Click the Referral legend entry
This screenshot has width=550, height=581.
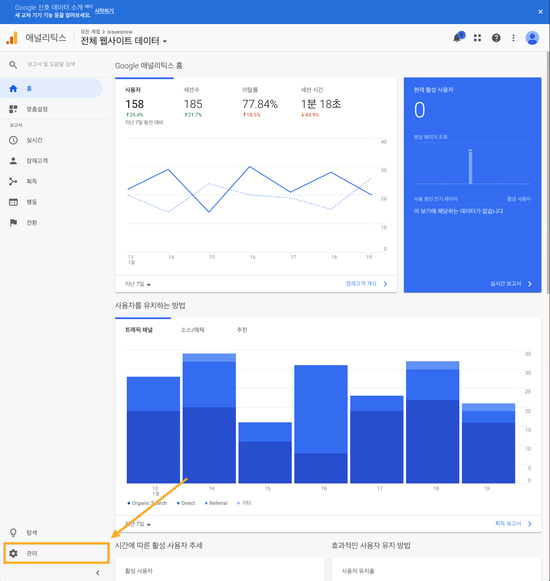click(216, 503)
